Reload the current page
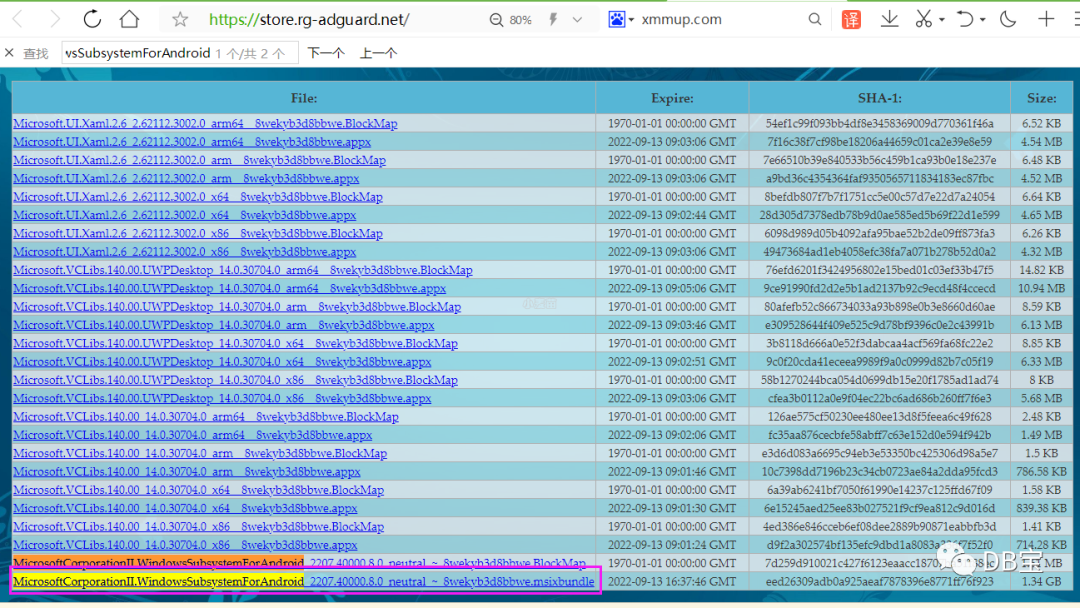1080x608 pixels. [92, 19]
